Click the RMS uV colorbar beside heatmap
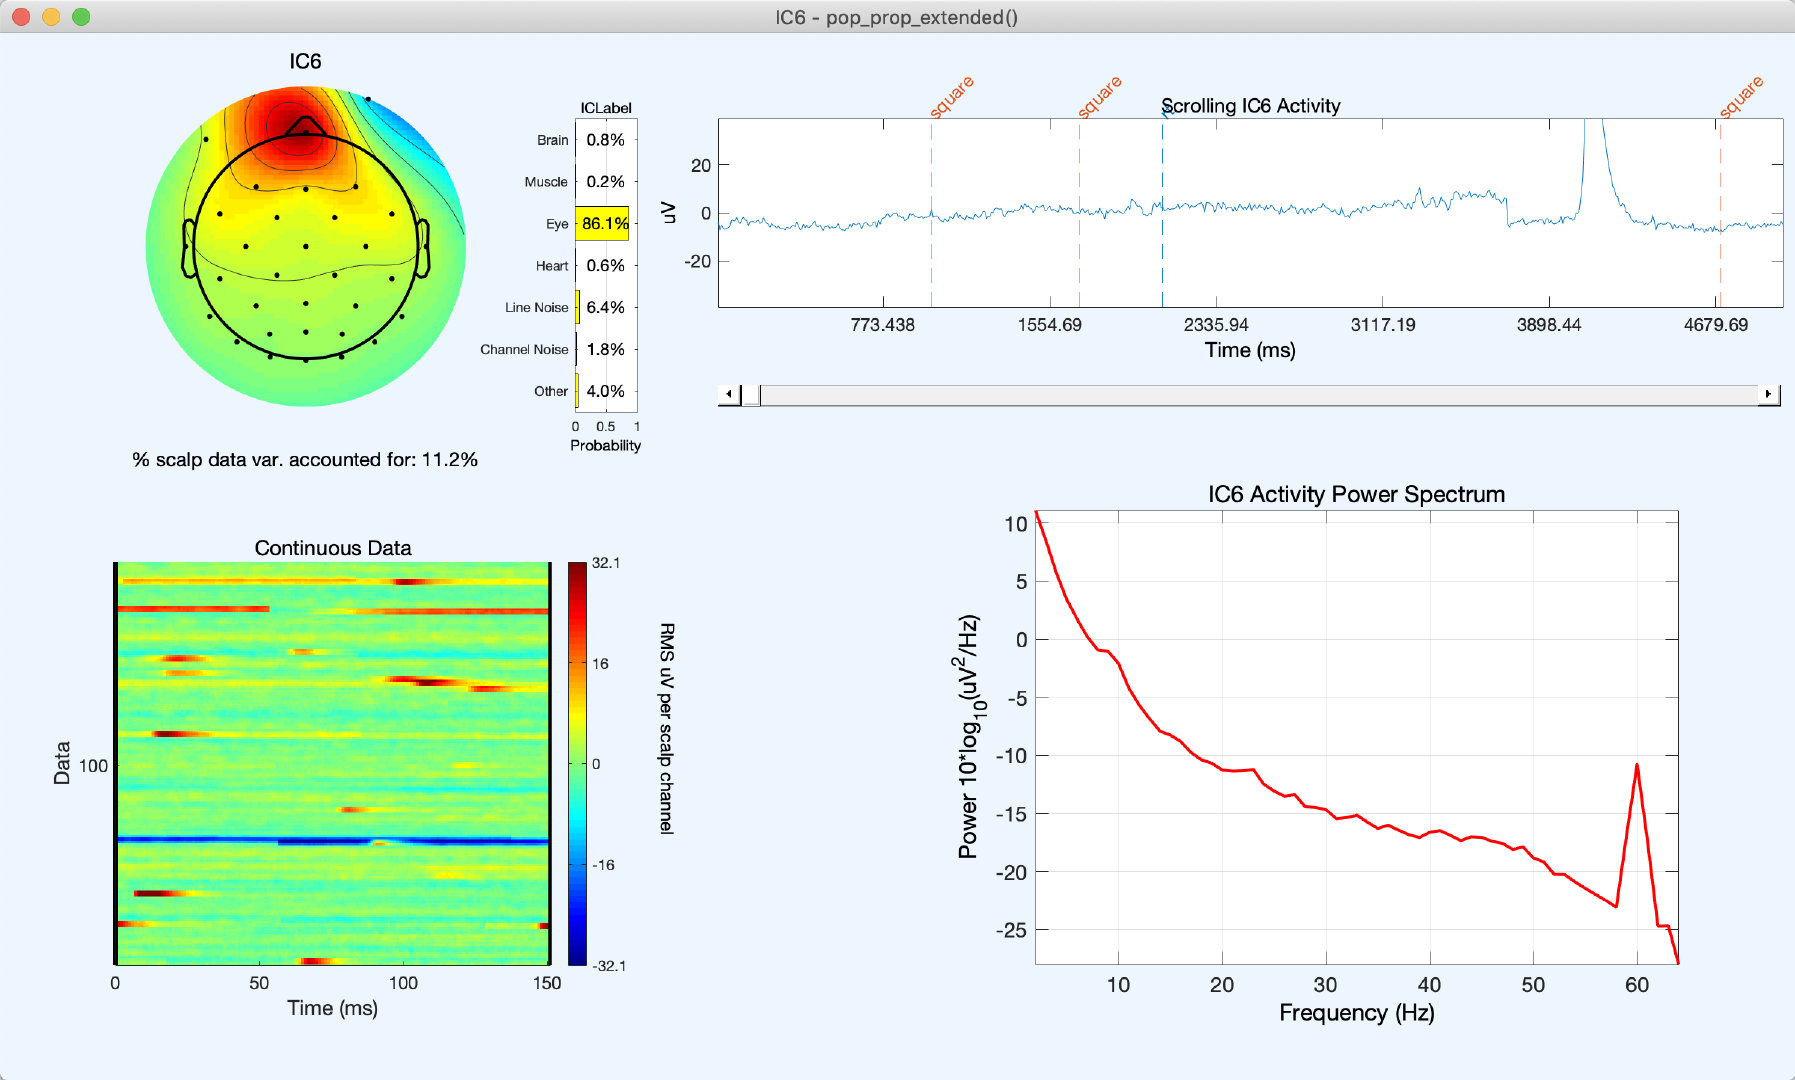This screenshot has width=1795, height=1080. click(x=577, y=764)
